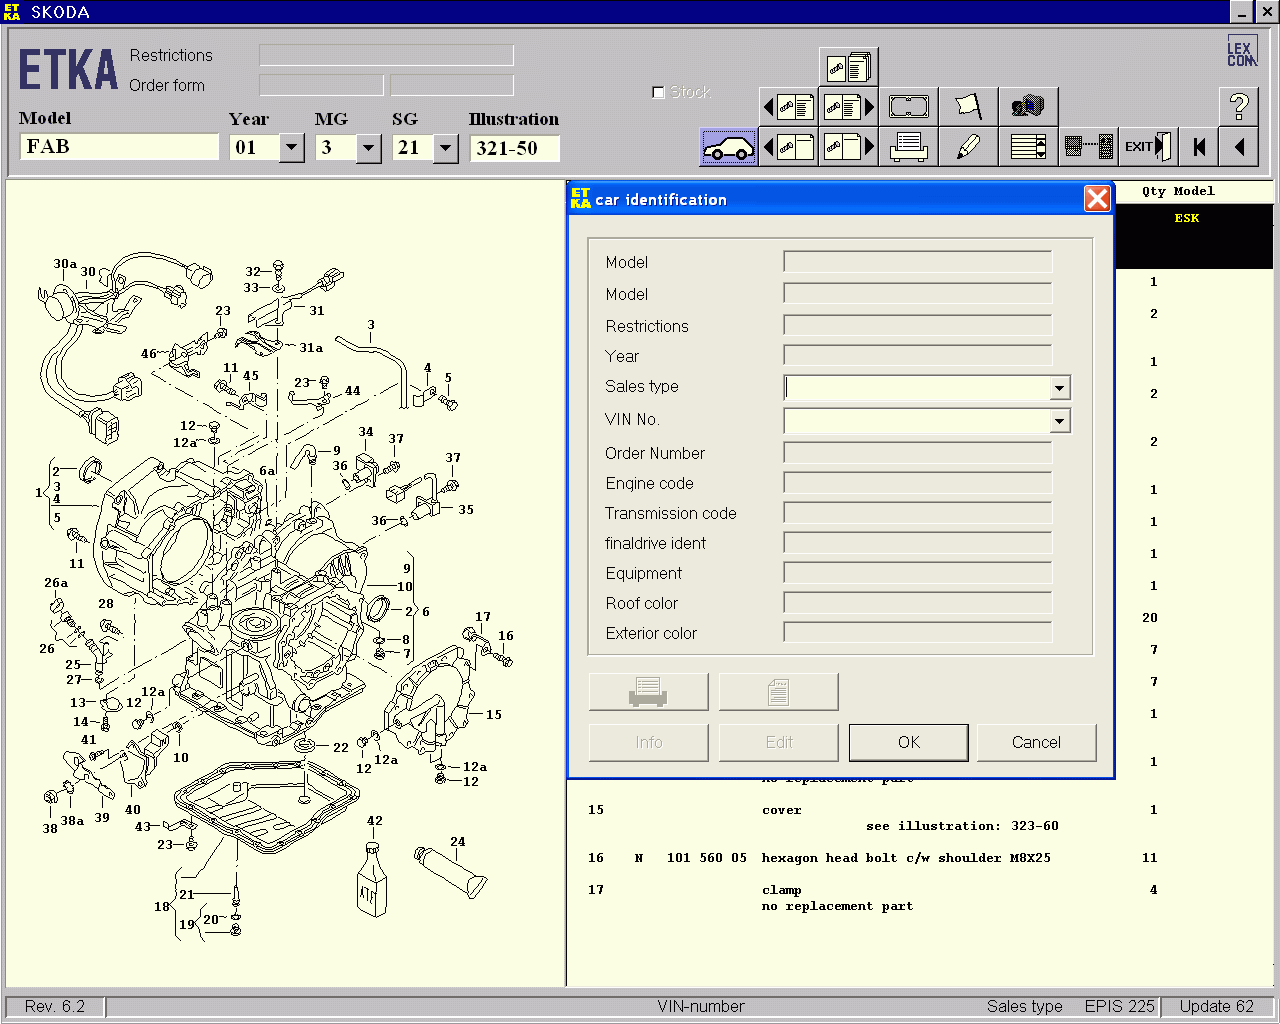This screenshot has height=1024, width=1280.
Task: Click the first Order form field
Action: click(321, 85)
